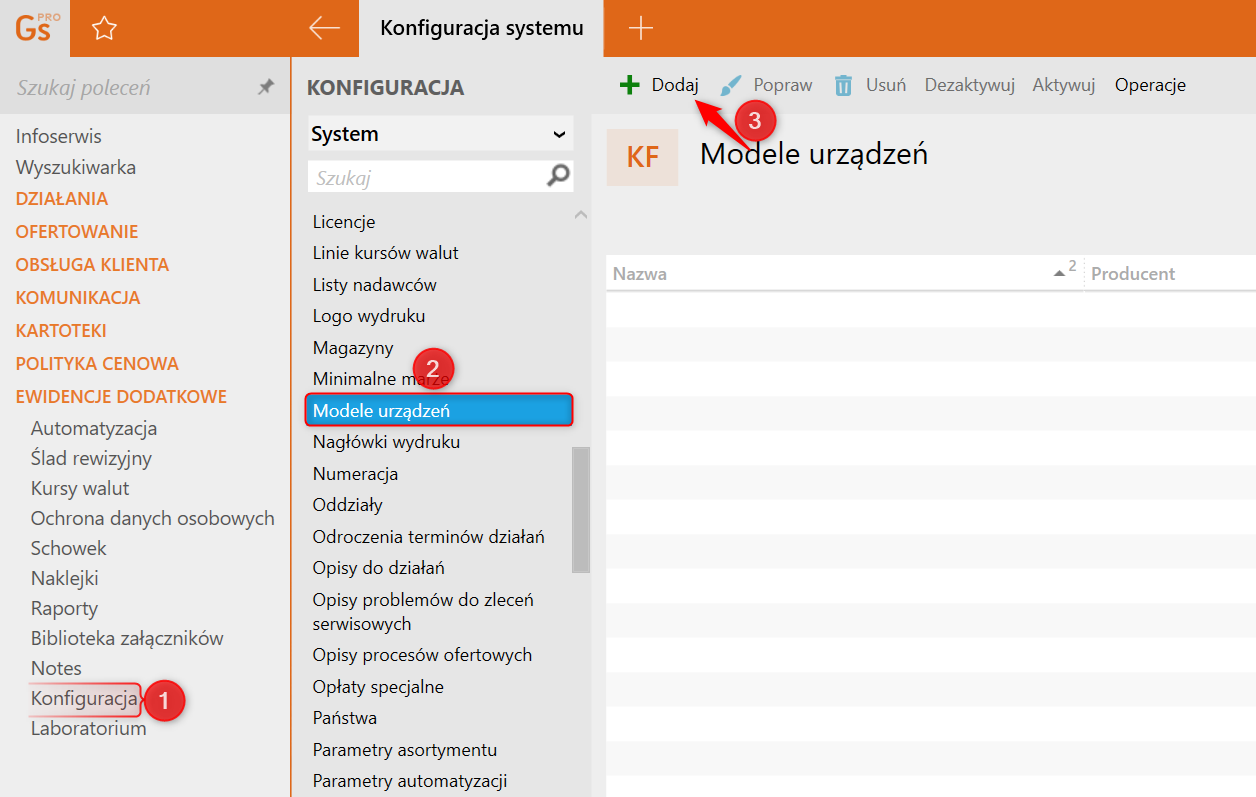The width and height of the screenshot is (1256, 797).
Task: Open Ślad rewizyjny in sidebar
Action: point(91,458)
